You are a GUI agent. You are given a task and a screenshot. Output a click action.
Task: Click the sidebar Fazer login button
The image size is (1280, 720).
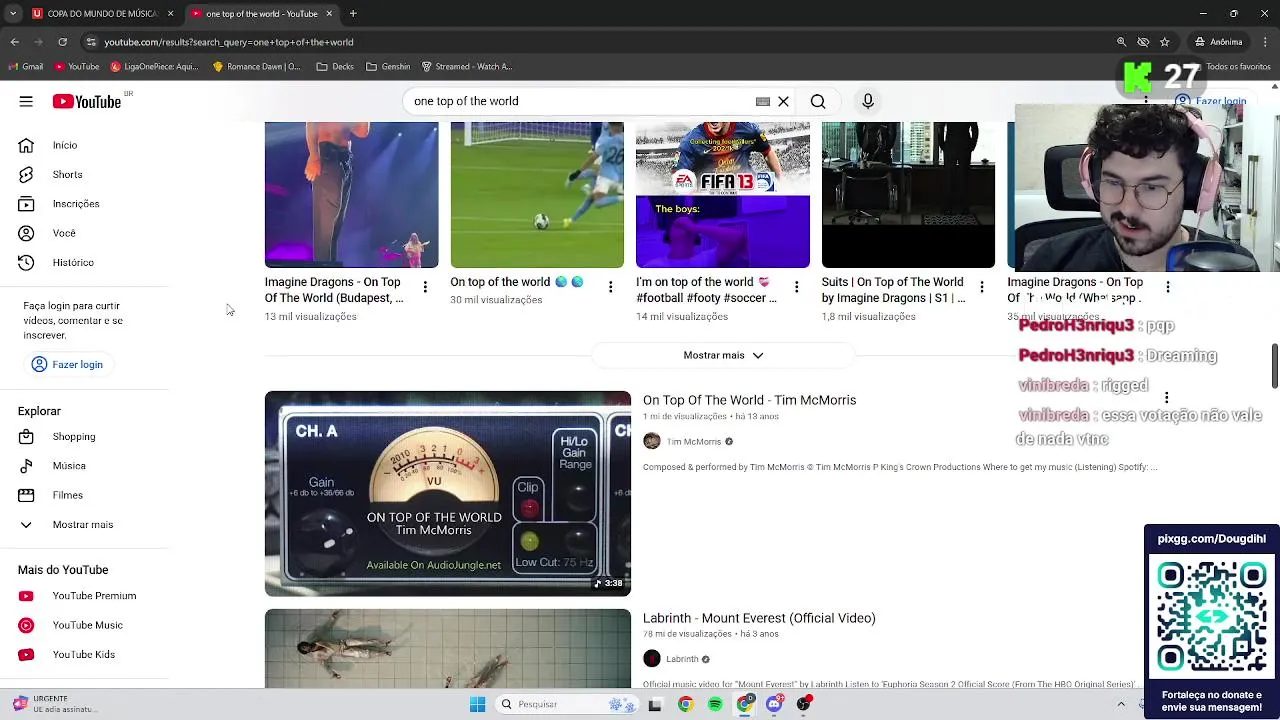pyautogui.click(x=67, y=364)
